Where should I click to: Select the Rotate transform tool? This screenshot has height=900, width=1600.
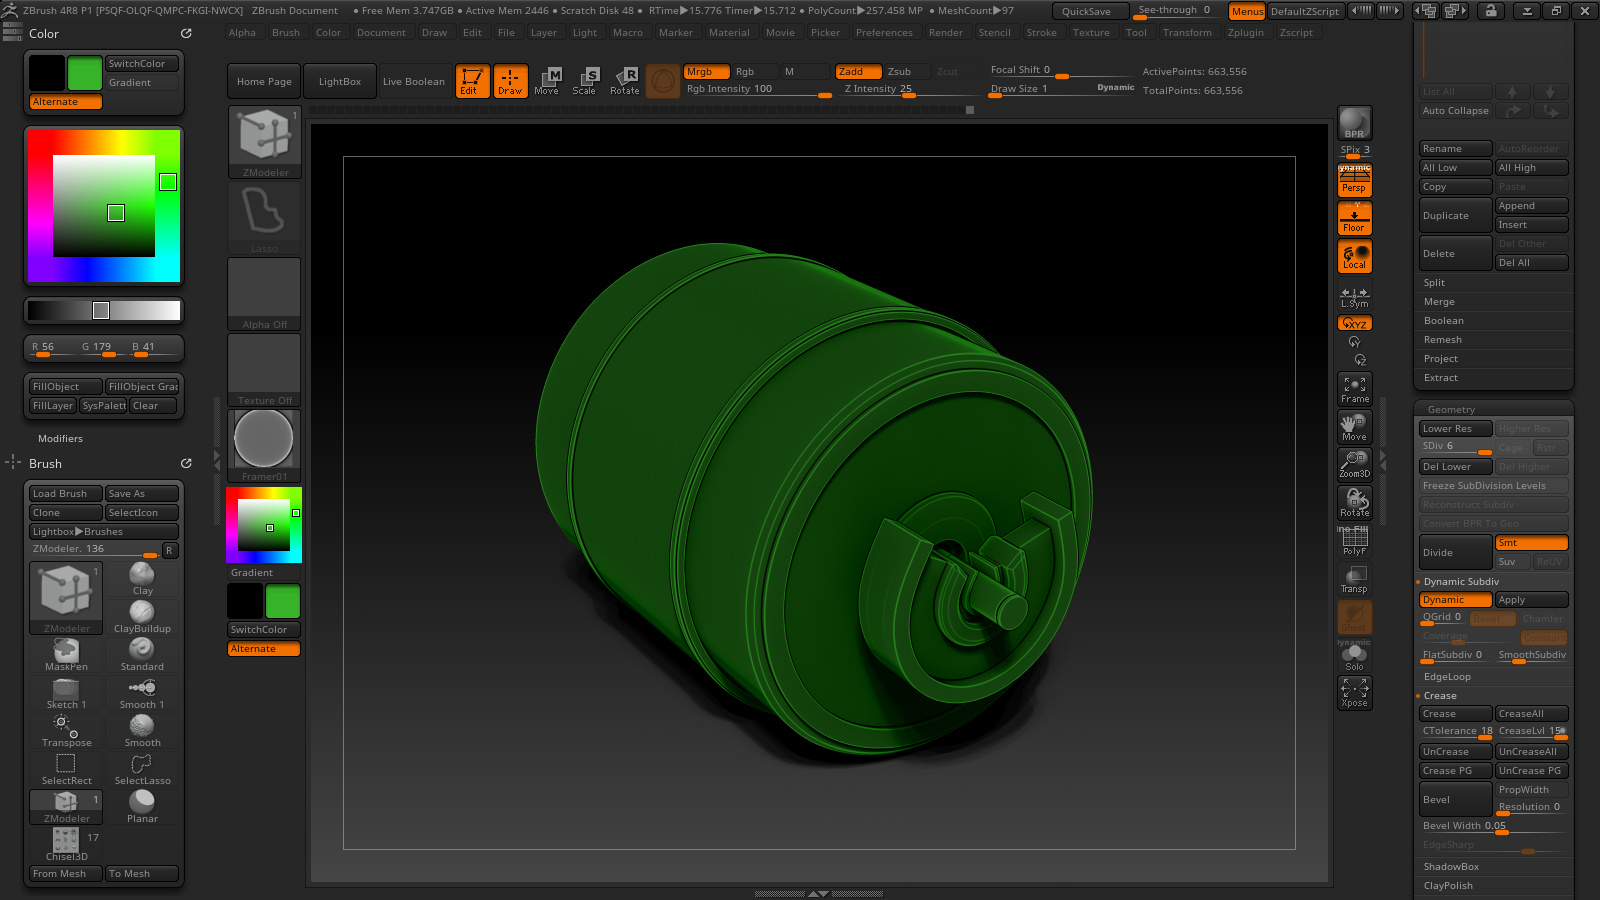click(625, 81)
